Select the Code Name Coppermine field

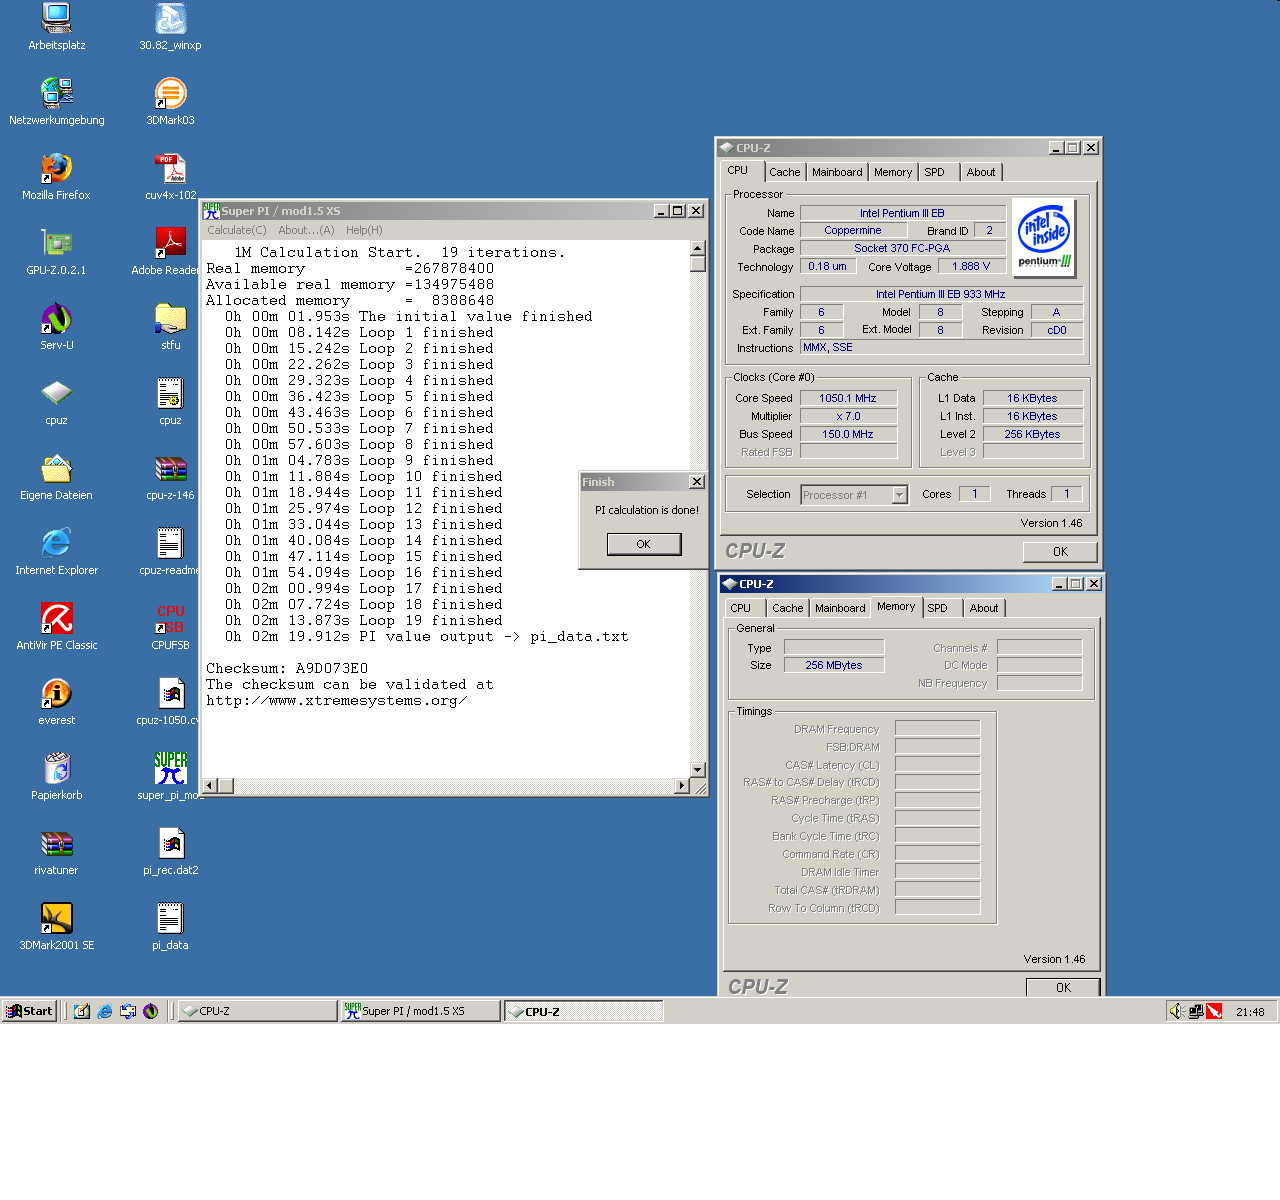[x=853, y=230]
